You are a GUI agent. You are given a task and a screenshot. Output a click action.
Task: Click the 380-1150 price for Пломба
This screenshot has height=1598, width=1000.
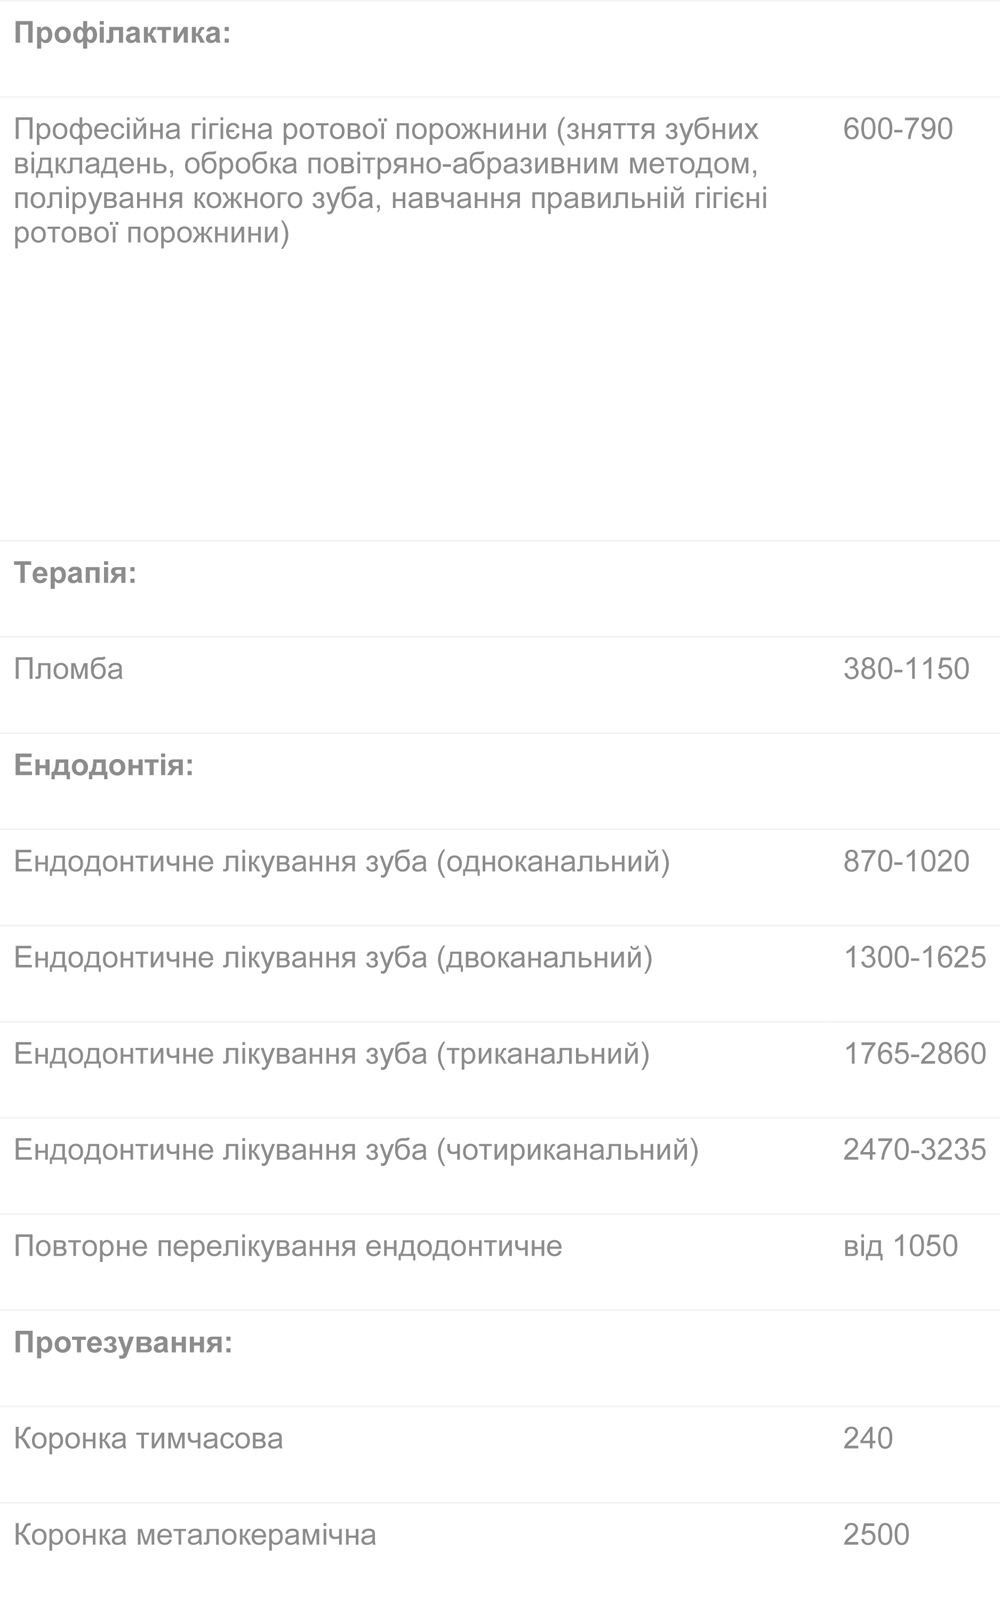click(905, 669)
